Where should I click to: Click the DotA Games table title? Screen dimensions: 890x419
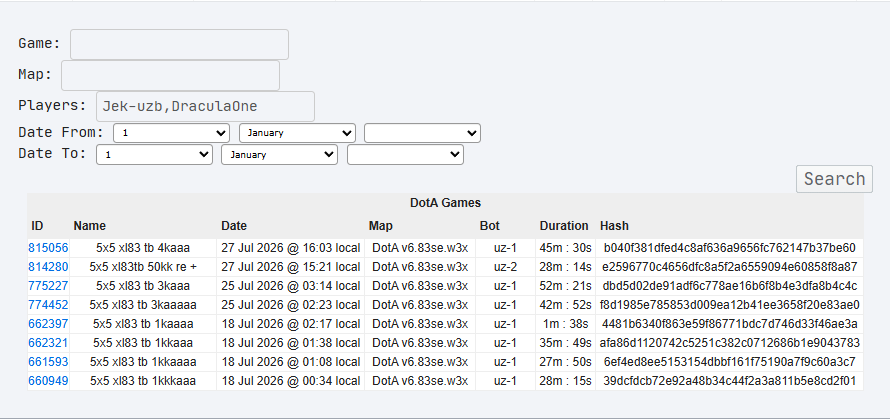[446, 203]
